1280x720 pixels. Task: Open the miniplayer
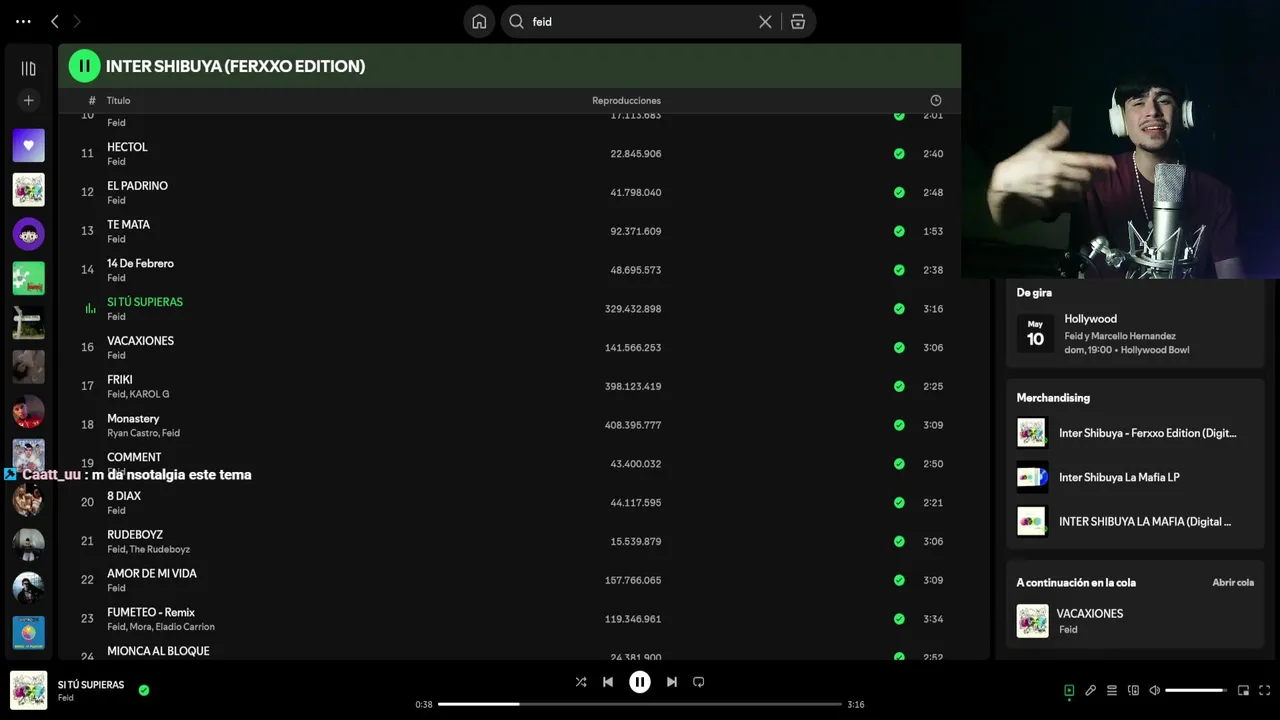1243,690
